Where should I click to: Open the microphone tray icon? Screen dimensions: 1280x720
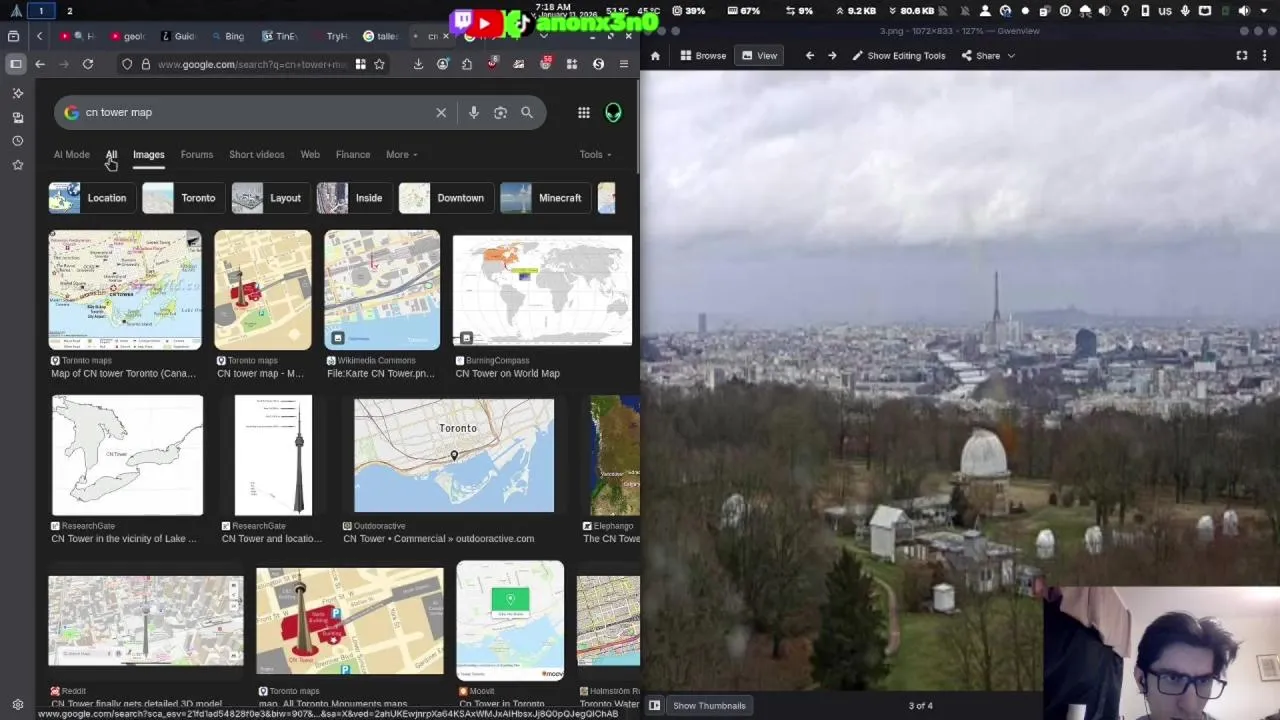click(x=1185, y=11)
